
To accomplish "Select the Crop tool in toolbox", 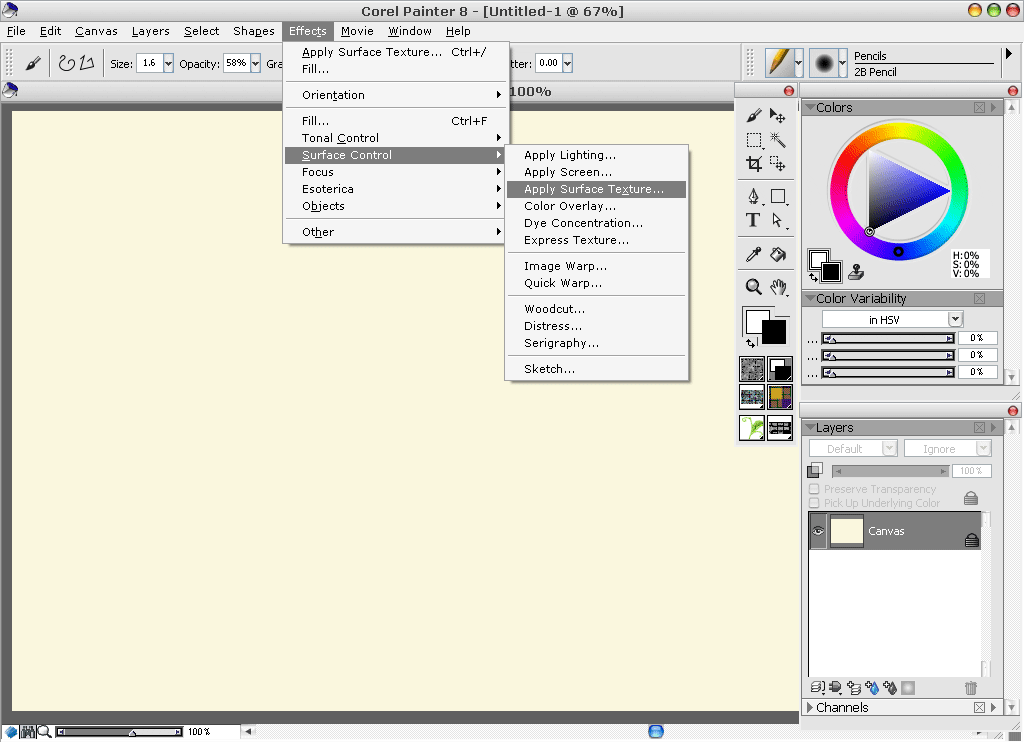I will [754, 163].
